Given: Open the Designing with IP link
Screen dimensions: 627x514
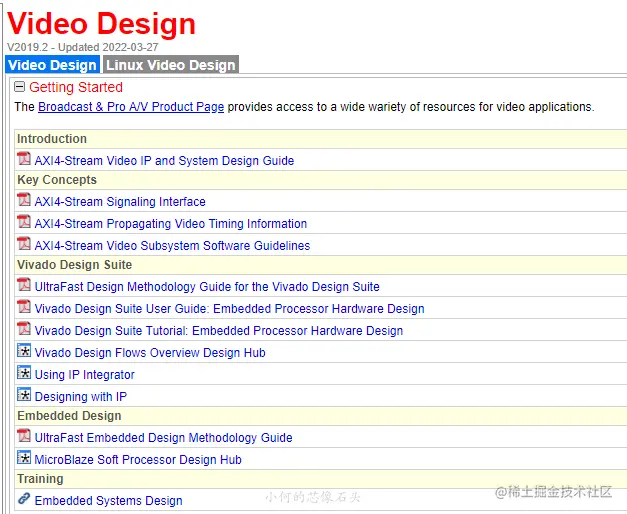Looking at the screenshot, I should pyautogui.click(x=81, y=397).
